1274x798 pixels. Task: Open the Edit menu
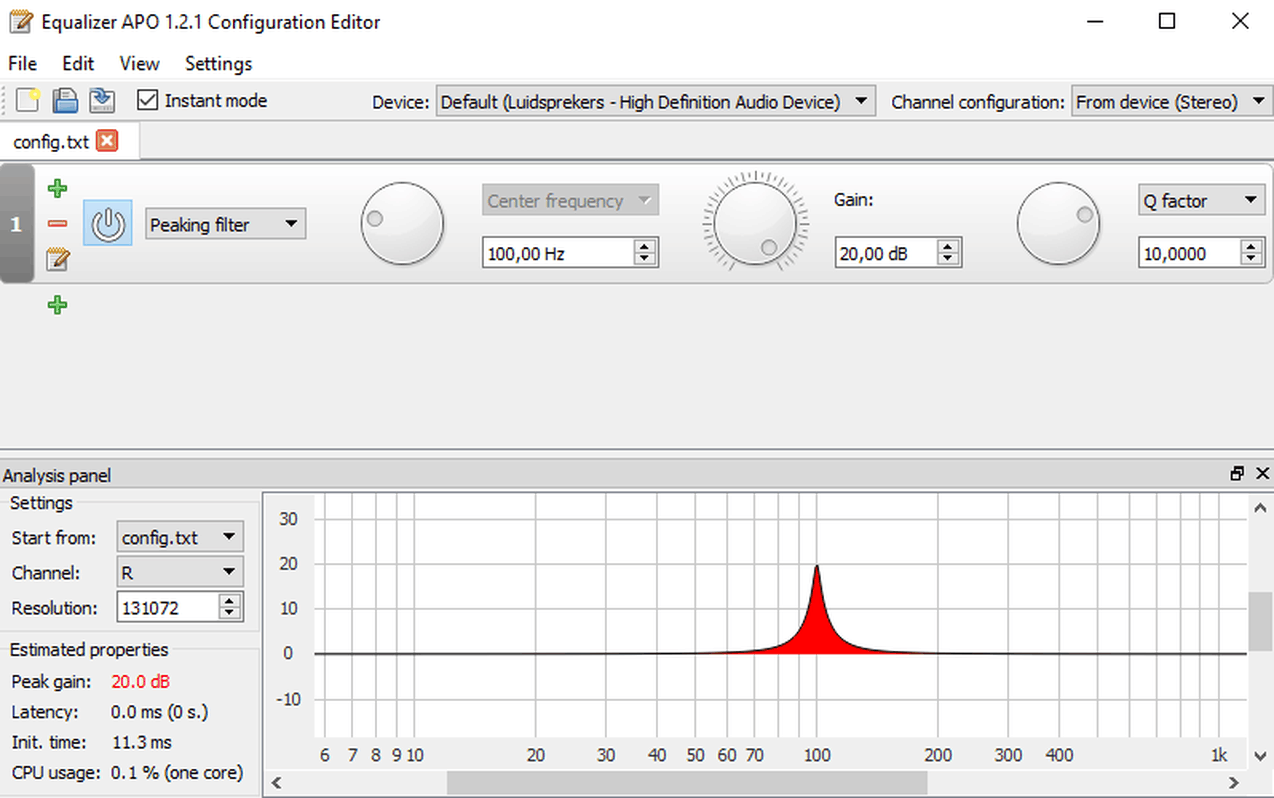click(78, 63)
